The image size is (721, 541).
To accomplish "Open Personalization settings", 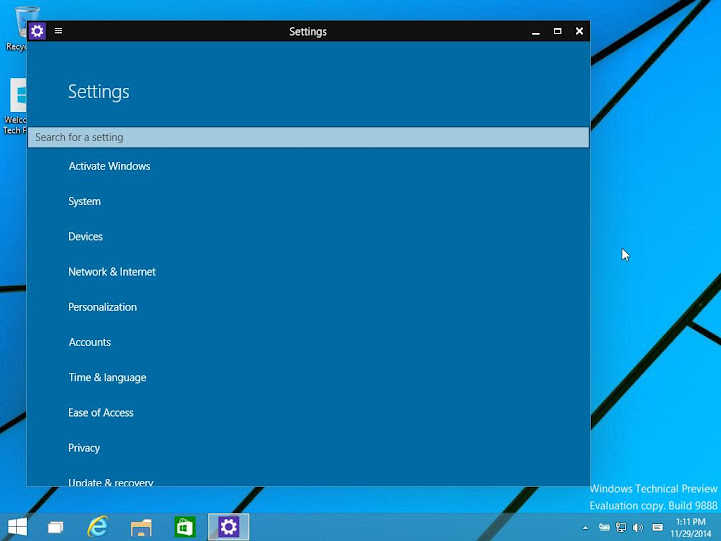I will (103, 307).
